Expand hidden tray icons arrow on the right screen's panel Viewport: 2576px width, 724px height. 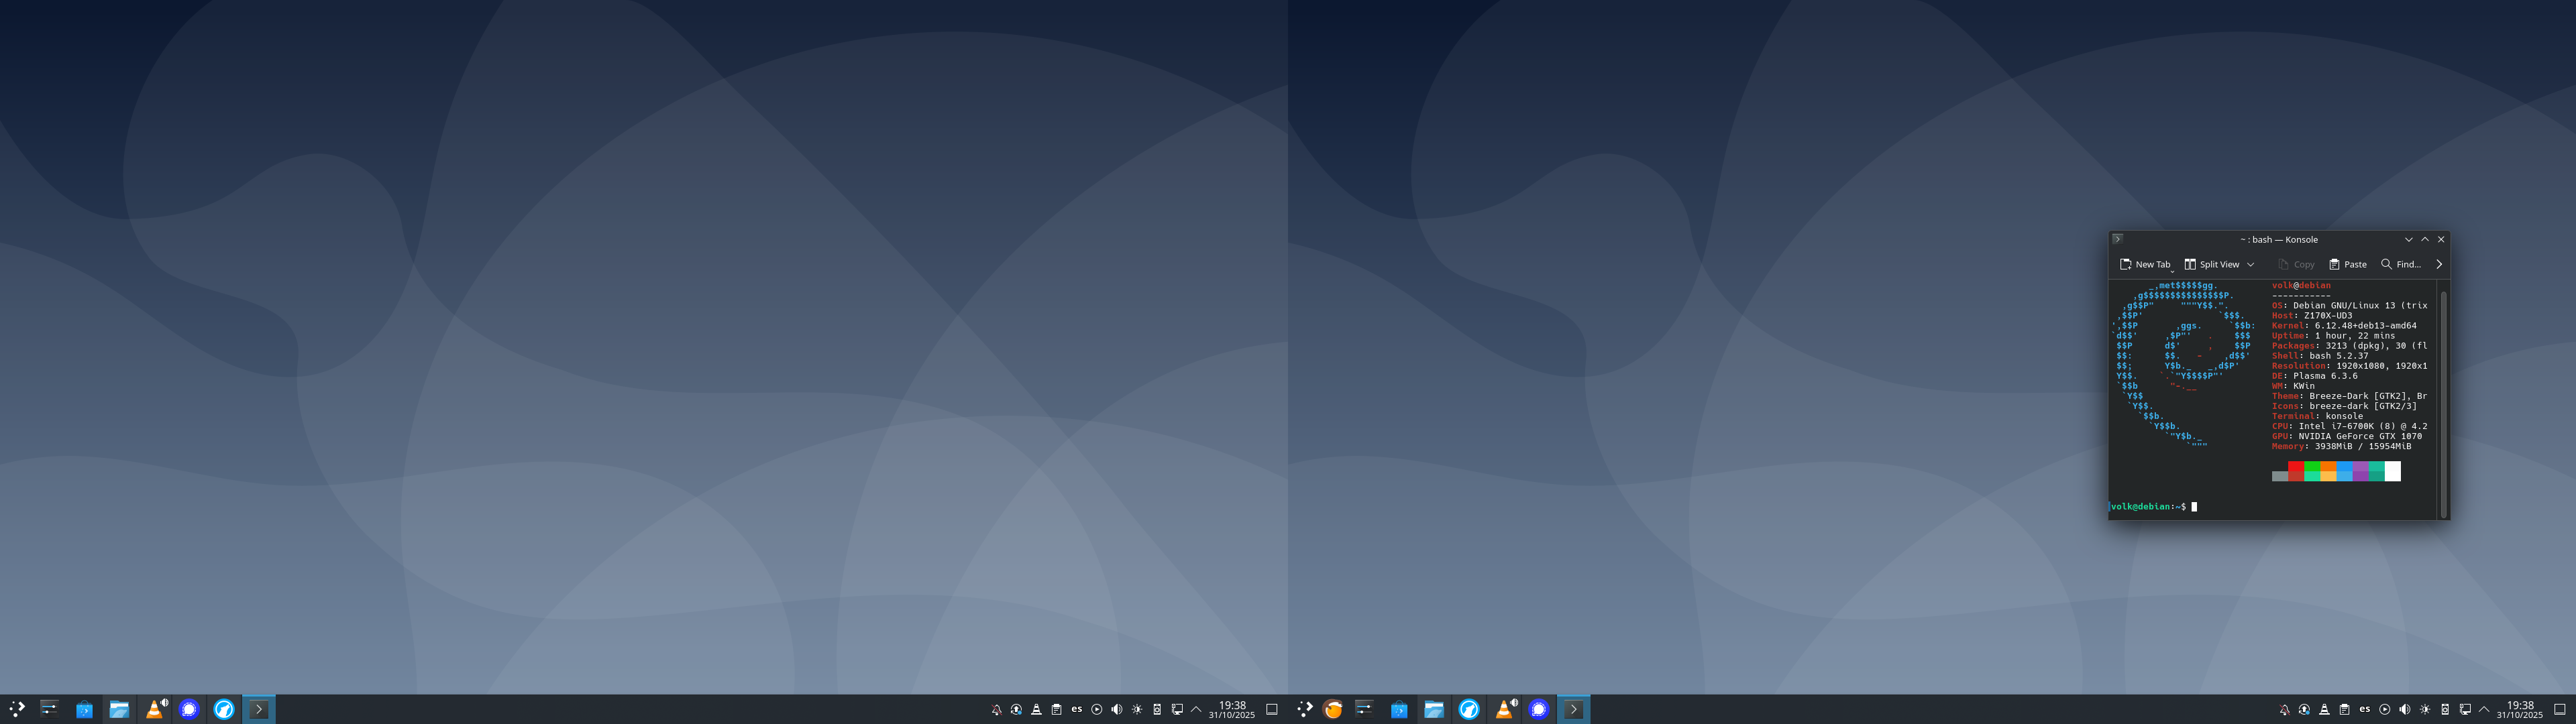[x=2484, y=709]
